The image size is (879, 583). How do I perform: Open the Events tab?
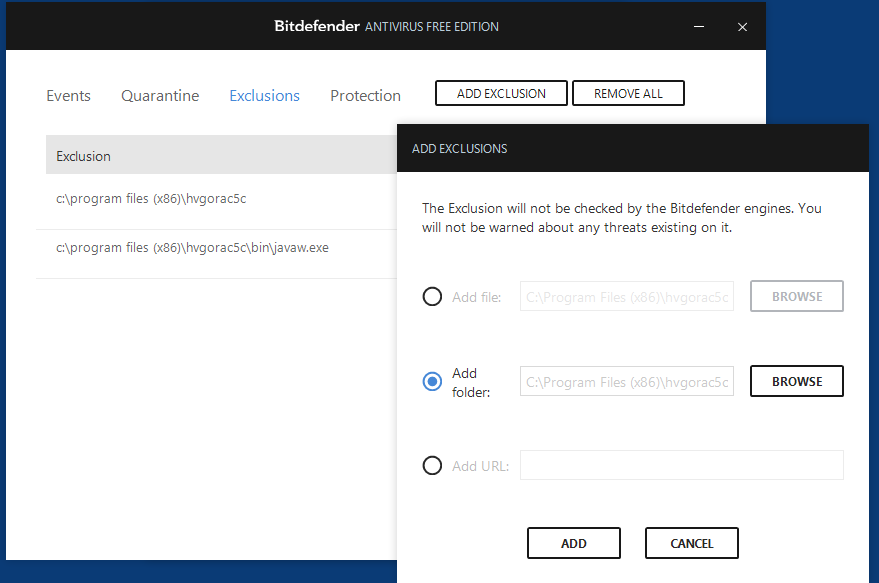[x=68, y=96]
